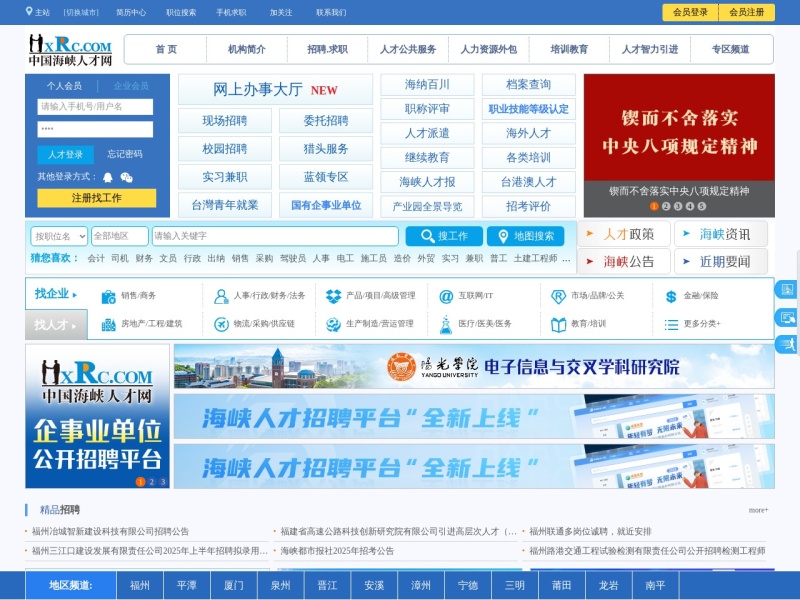This screenshot has height=600, width=800.
Task: Click arrow icon beside 海峡资讯
Action: point(686,234)
